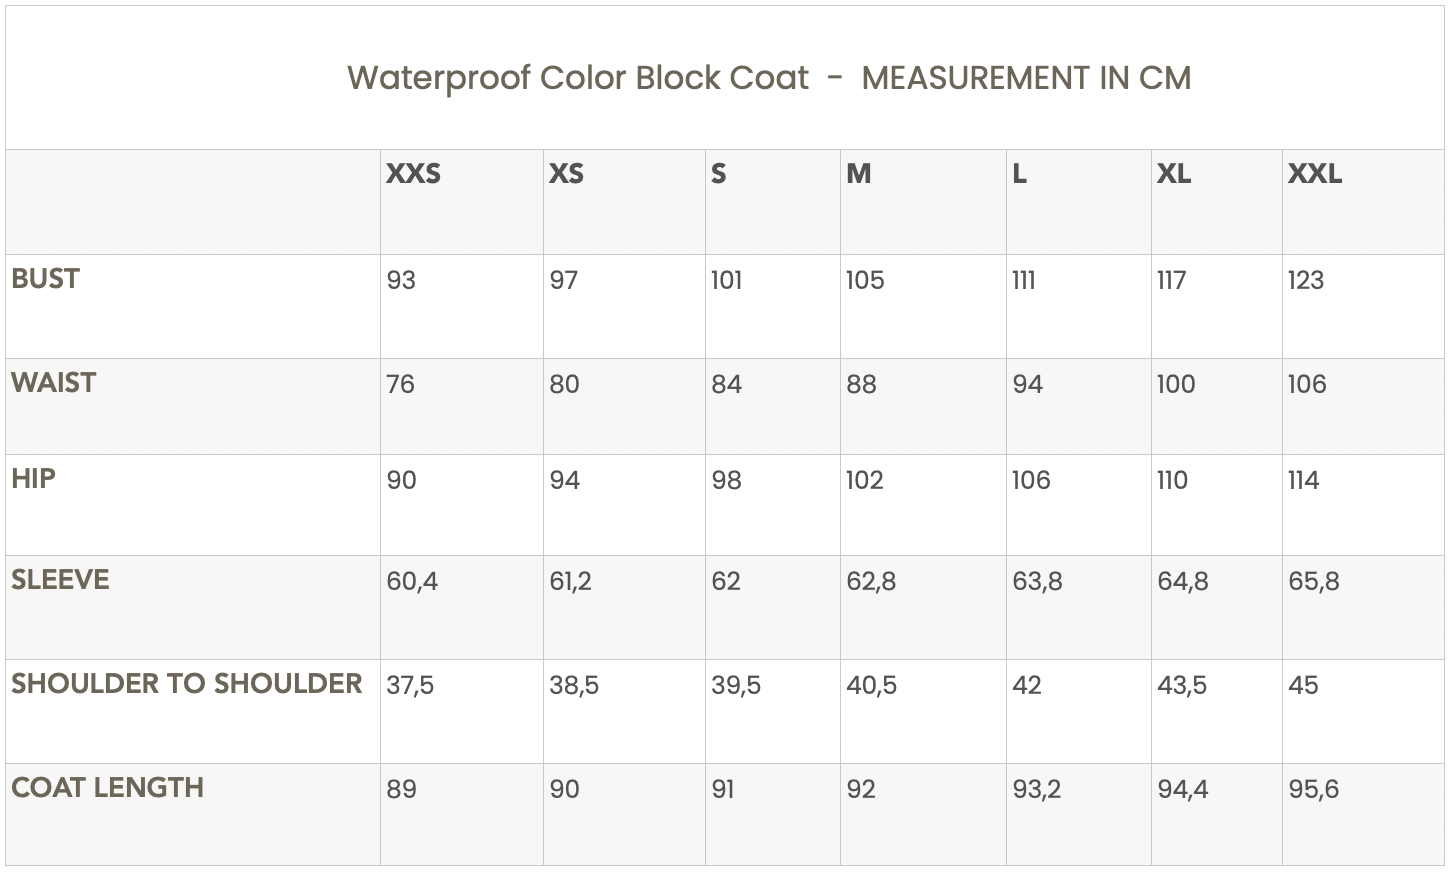Click the M size column header
1450x872 pixels.
[859, 174]
